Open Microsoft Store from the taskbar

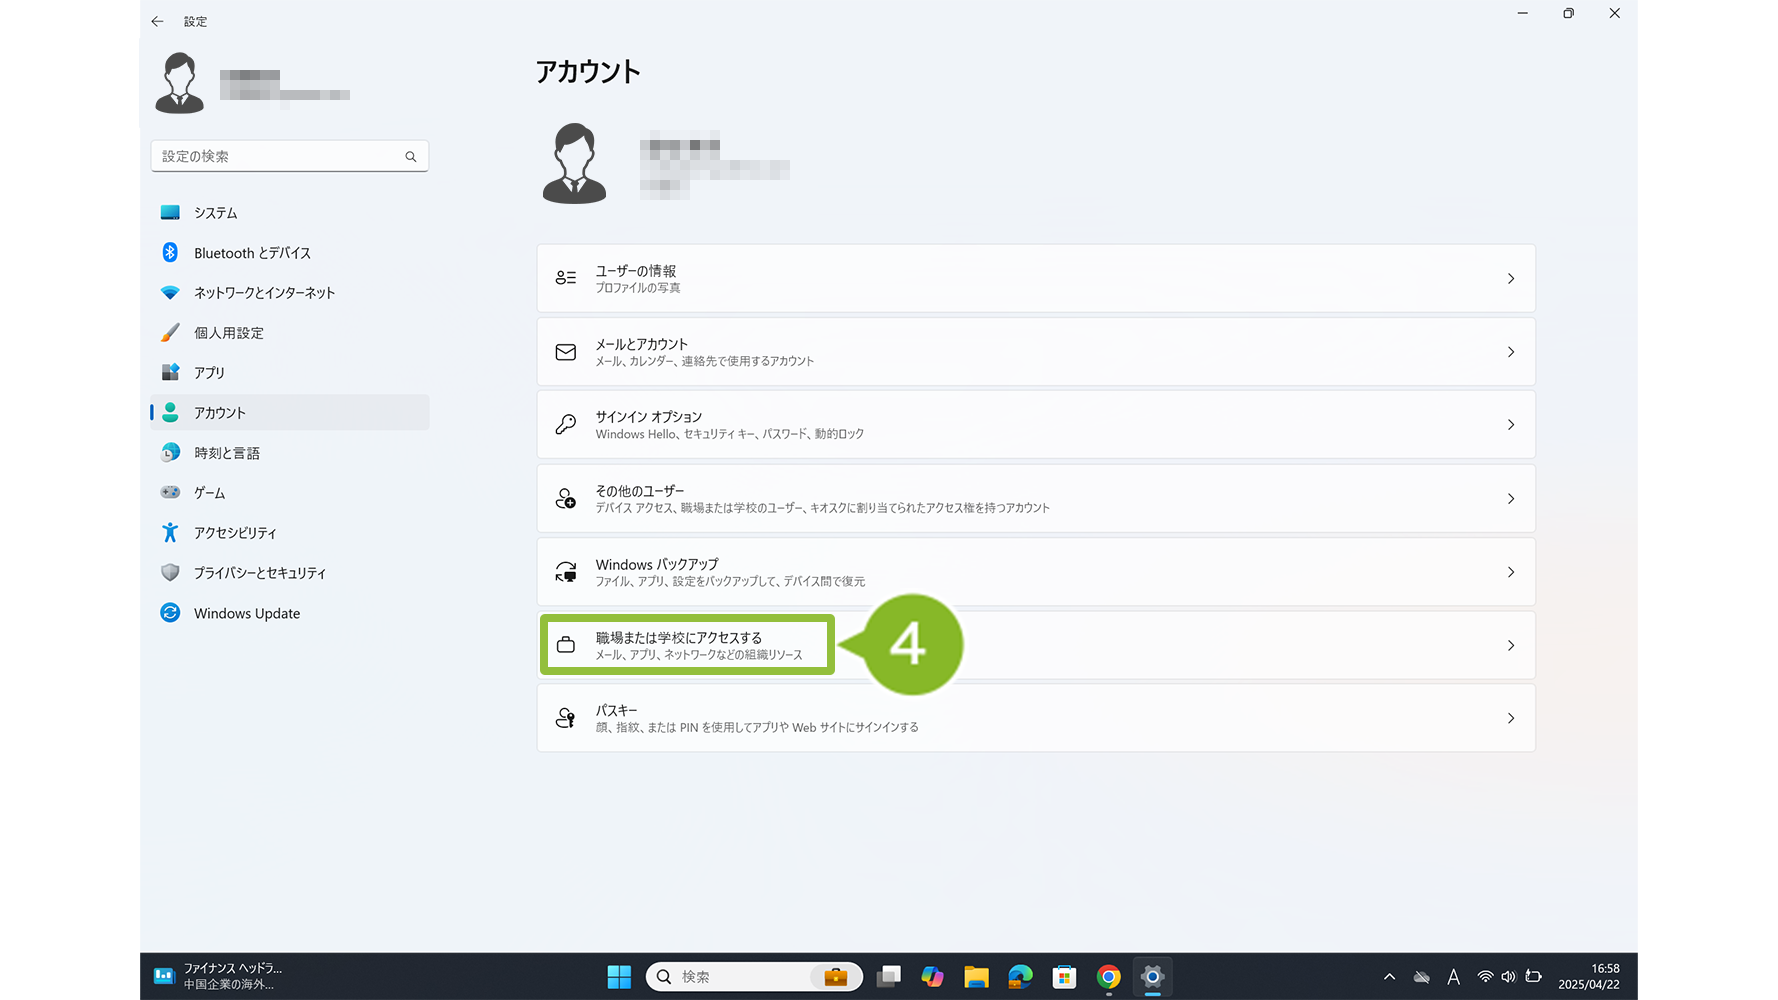click(1064, 977)
